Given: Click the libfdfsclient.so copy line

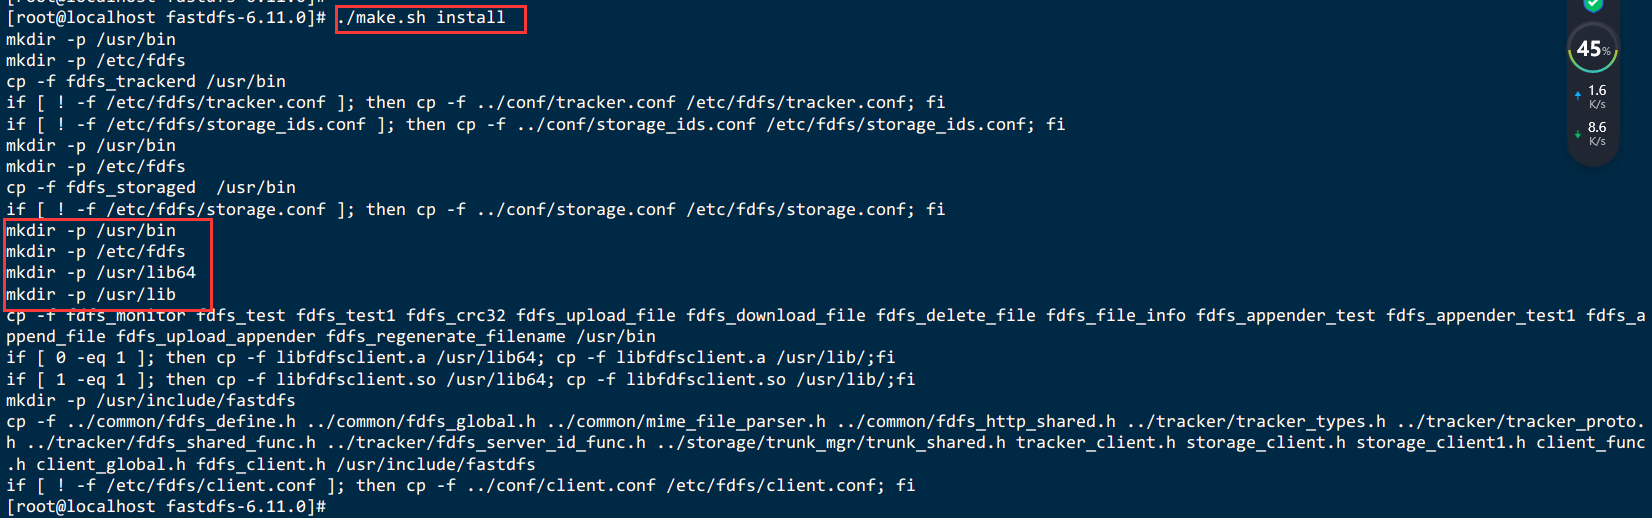Looking at the screenshot, I should [461, 380].
